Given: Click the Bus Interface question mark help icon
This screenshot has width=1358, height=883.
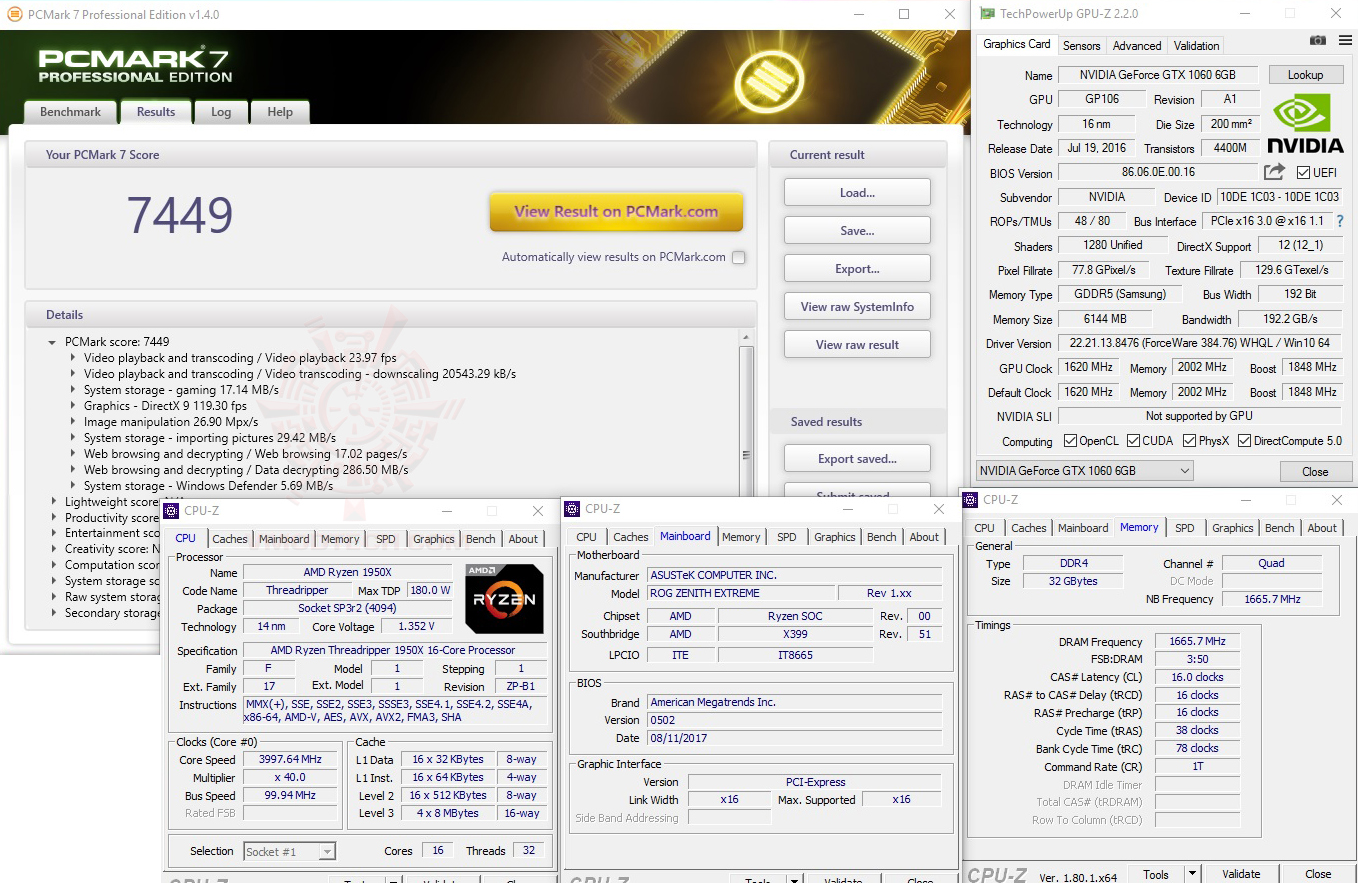Looking at the screenshot, I should [1340, 220].
